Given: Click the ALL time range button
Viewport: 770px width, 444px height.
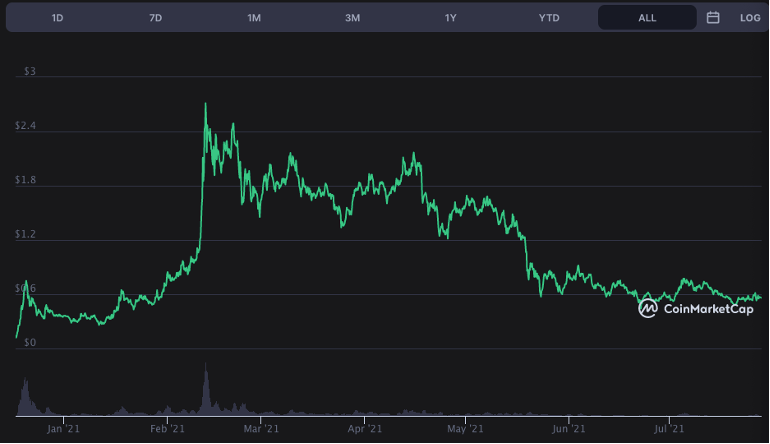Looking at the screenshot, I should pos(647,18).
